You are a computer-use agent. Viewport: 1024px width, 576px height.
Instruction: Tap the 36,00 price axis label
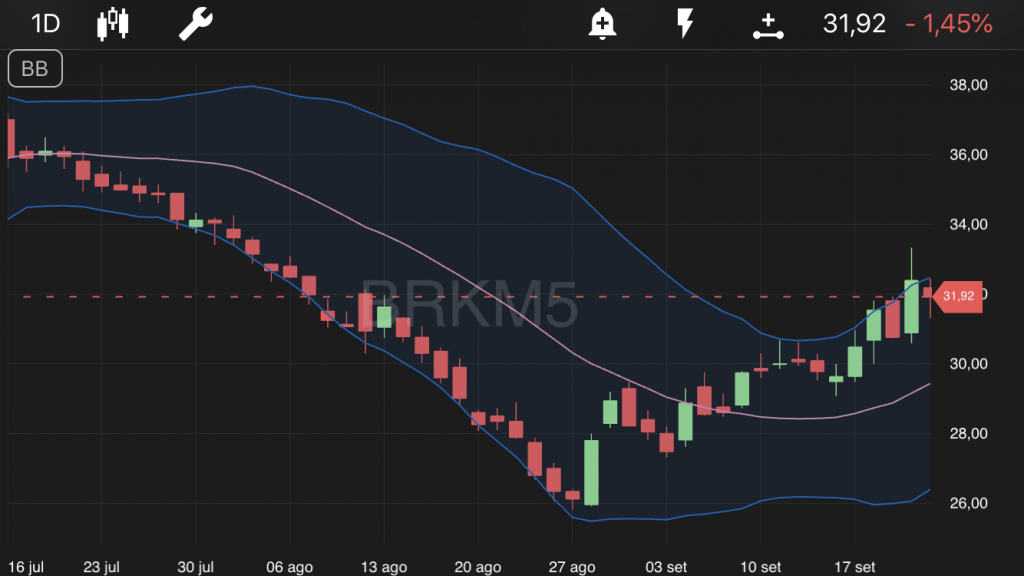point(968,155)
